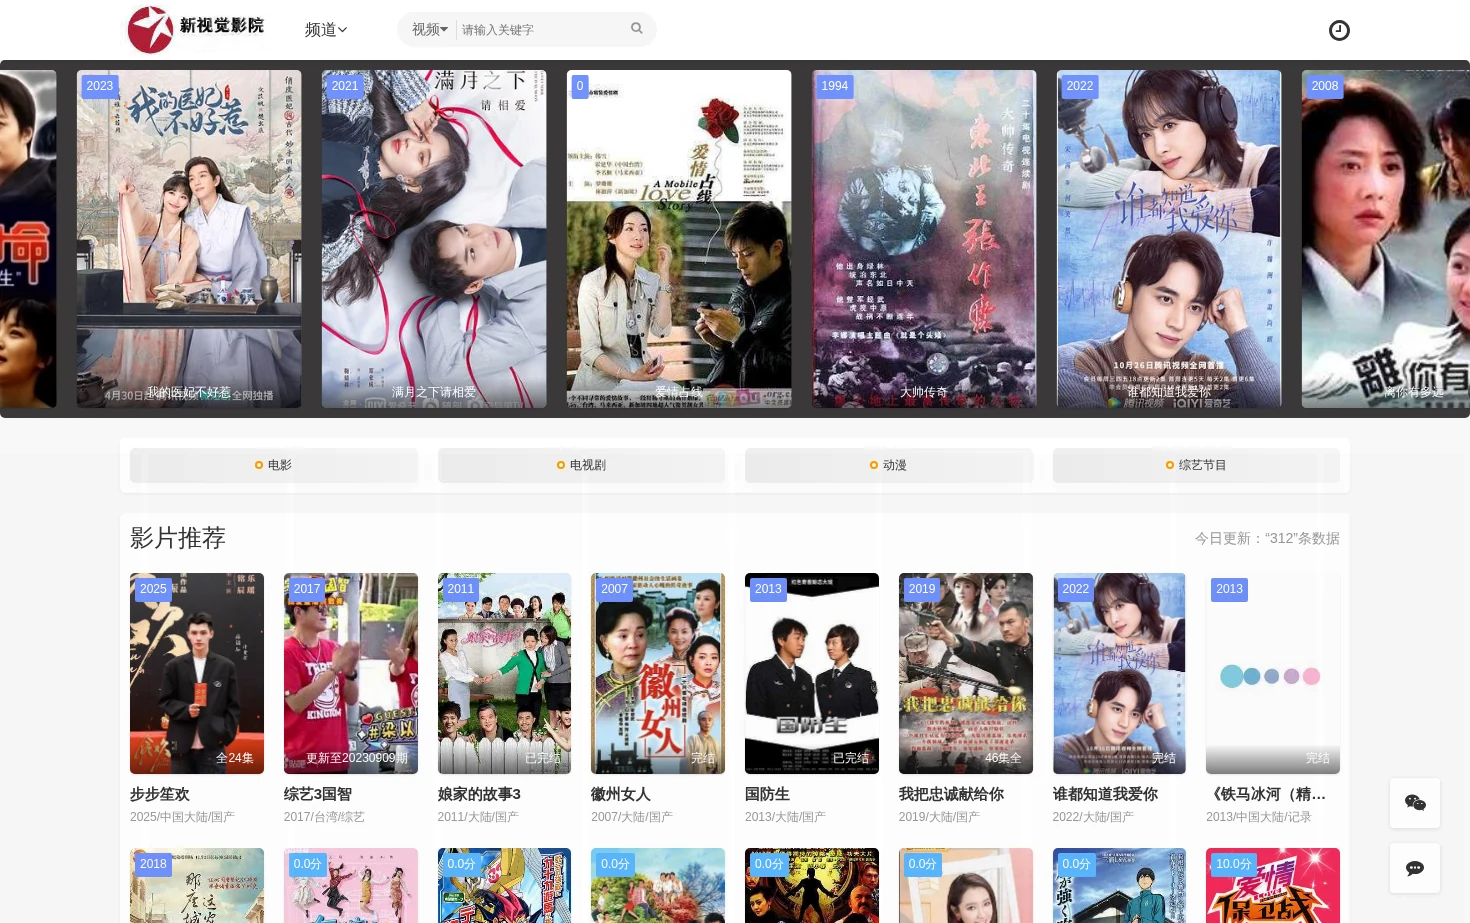
Task: Open the 综艺3国智 recommended poster
Action: click(351, 673)
